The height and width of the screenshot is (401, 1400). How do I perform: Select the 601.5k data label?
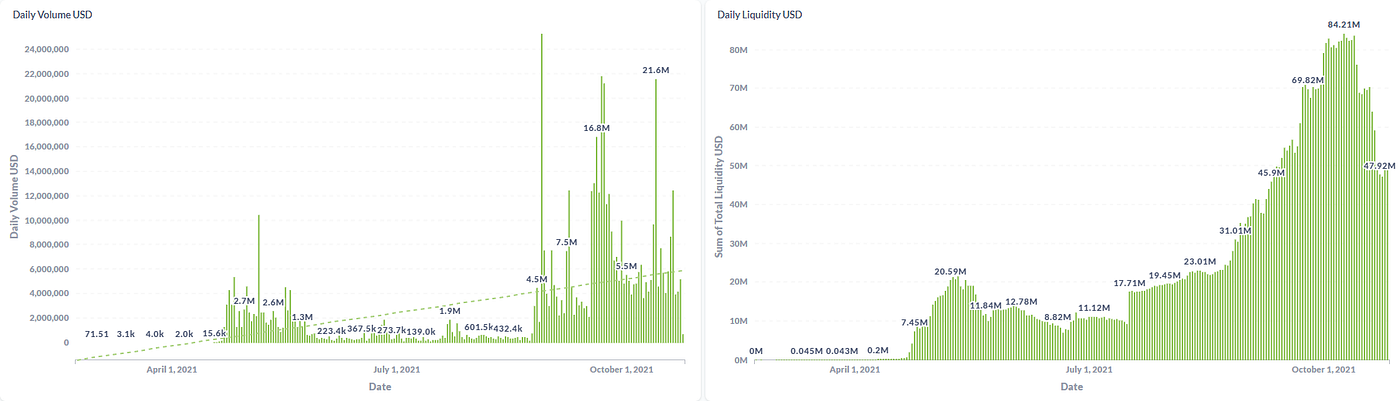479,327
